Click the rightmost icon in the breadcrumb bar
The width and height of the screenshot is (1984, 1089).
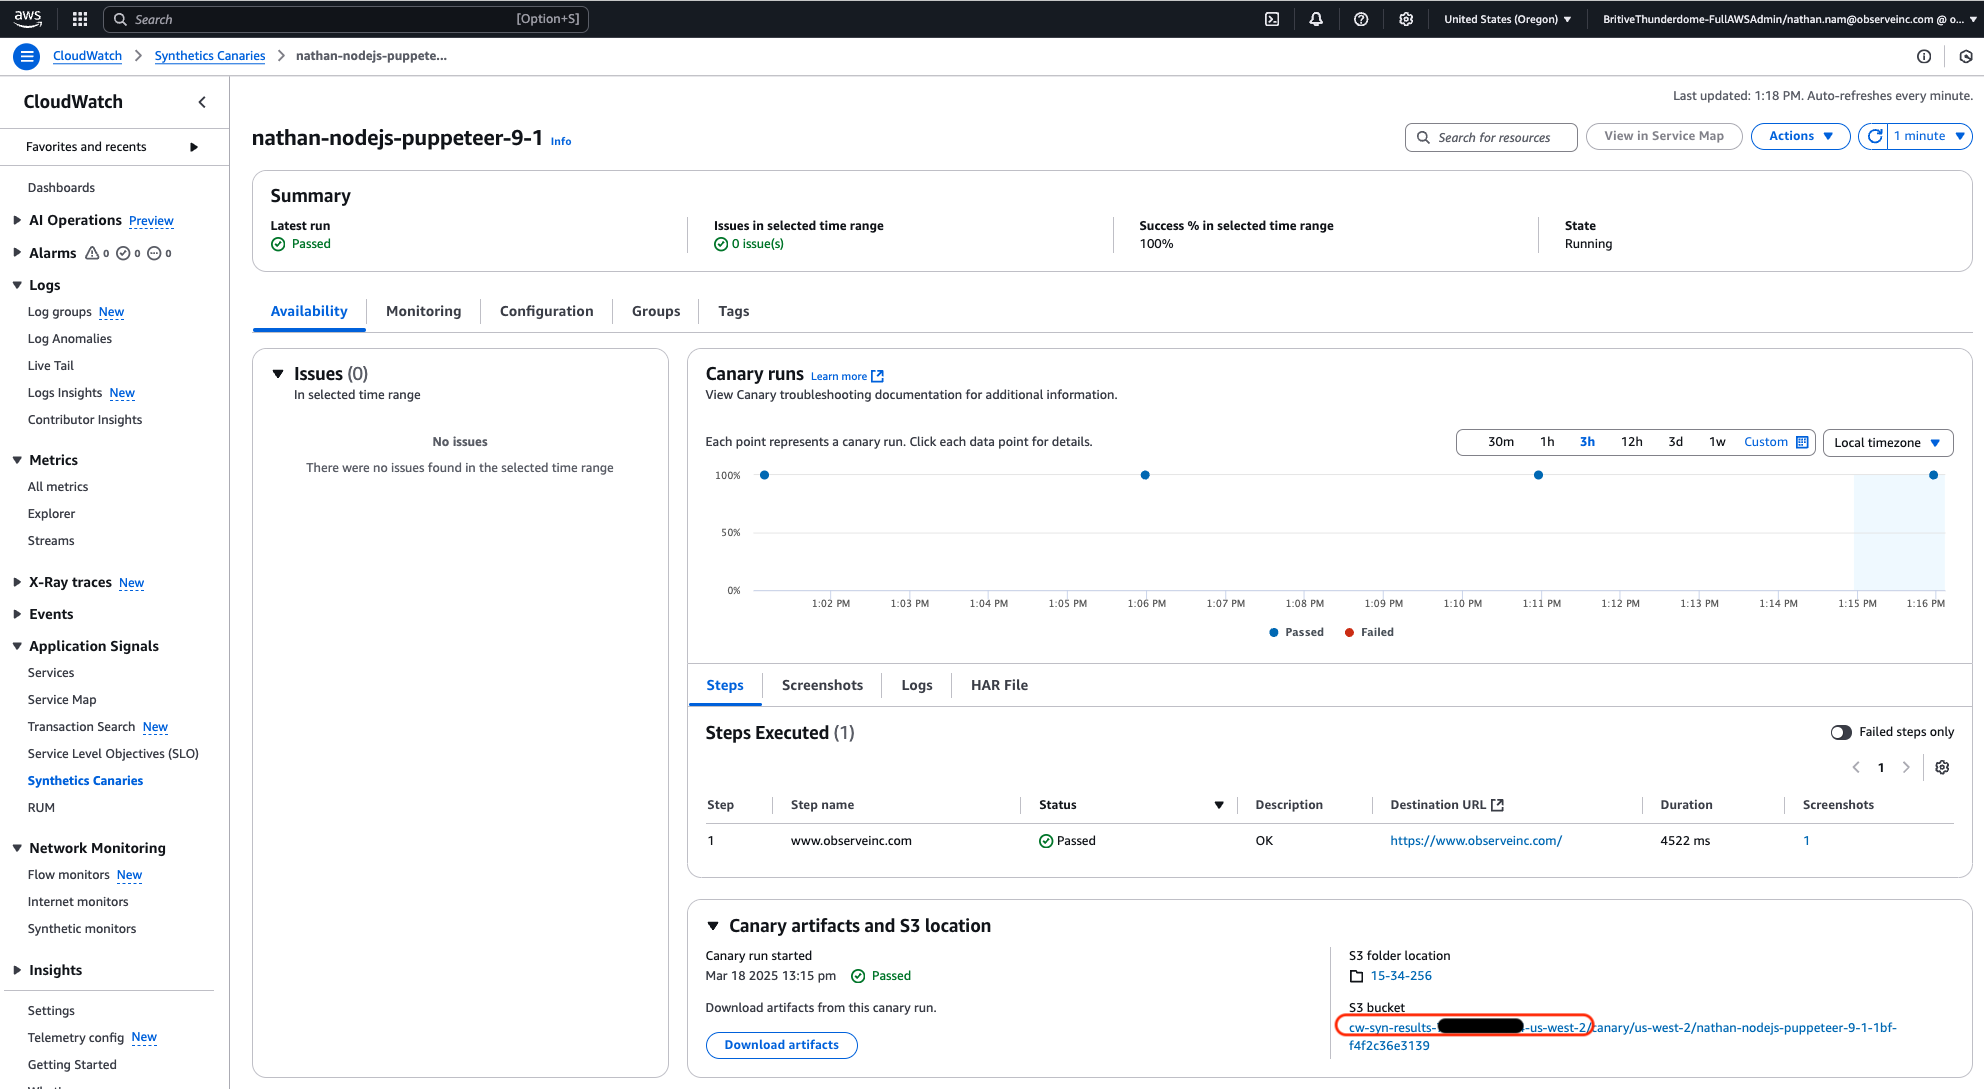point(1966,56)
